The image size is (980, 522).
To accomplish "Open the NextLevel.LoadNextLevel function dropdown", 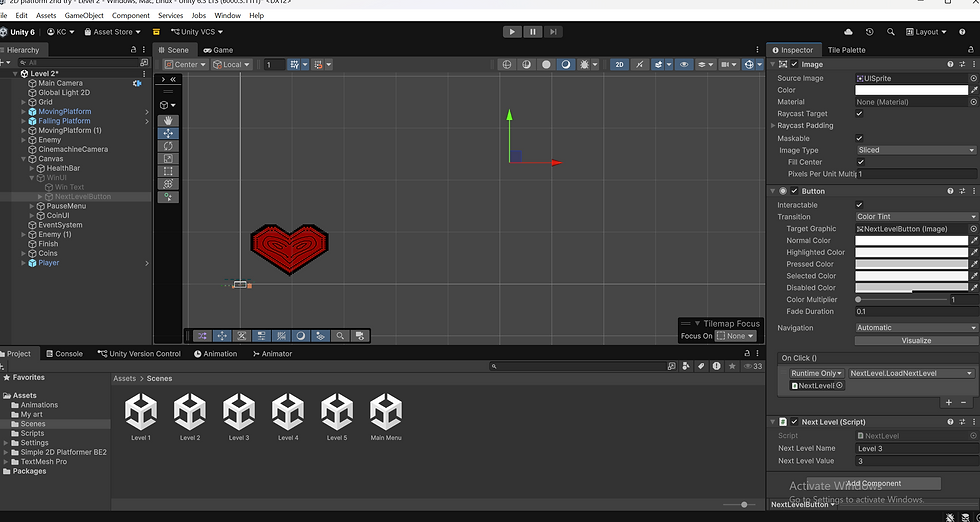I will (x=911, y=373).
